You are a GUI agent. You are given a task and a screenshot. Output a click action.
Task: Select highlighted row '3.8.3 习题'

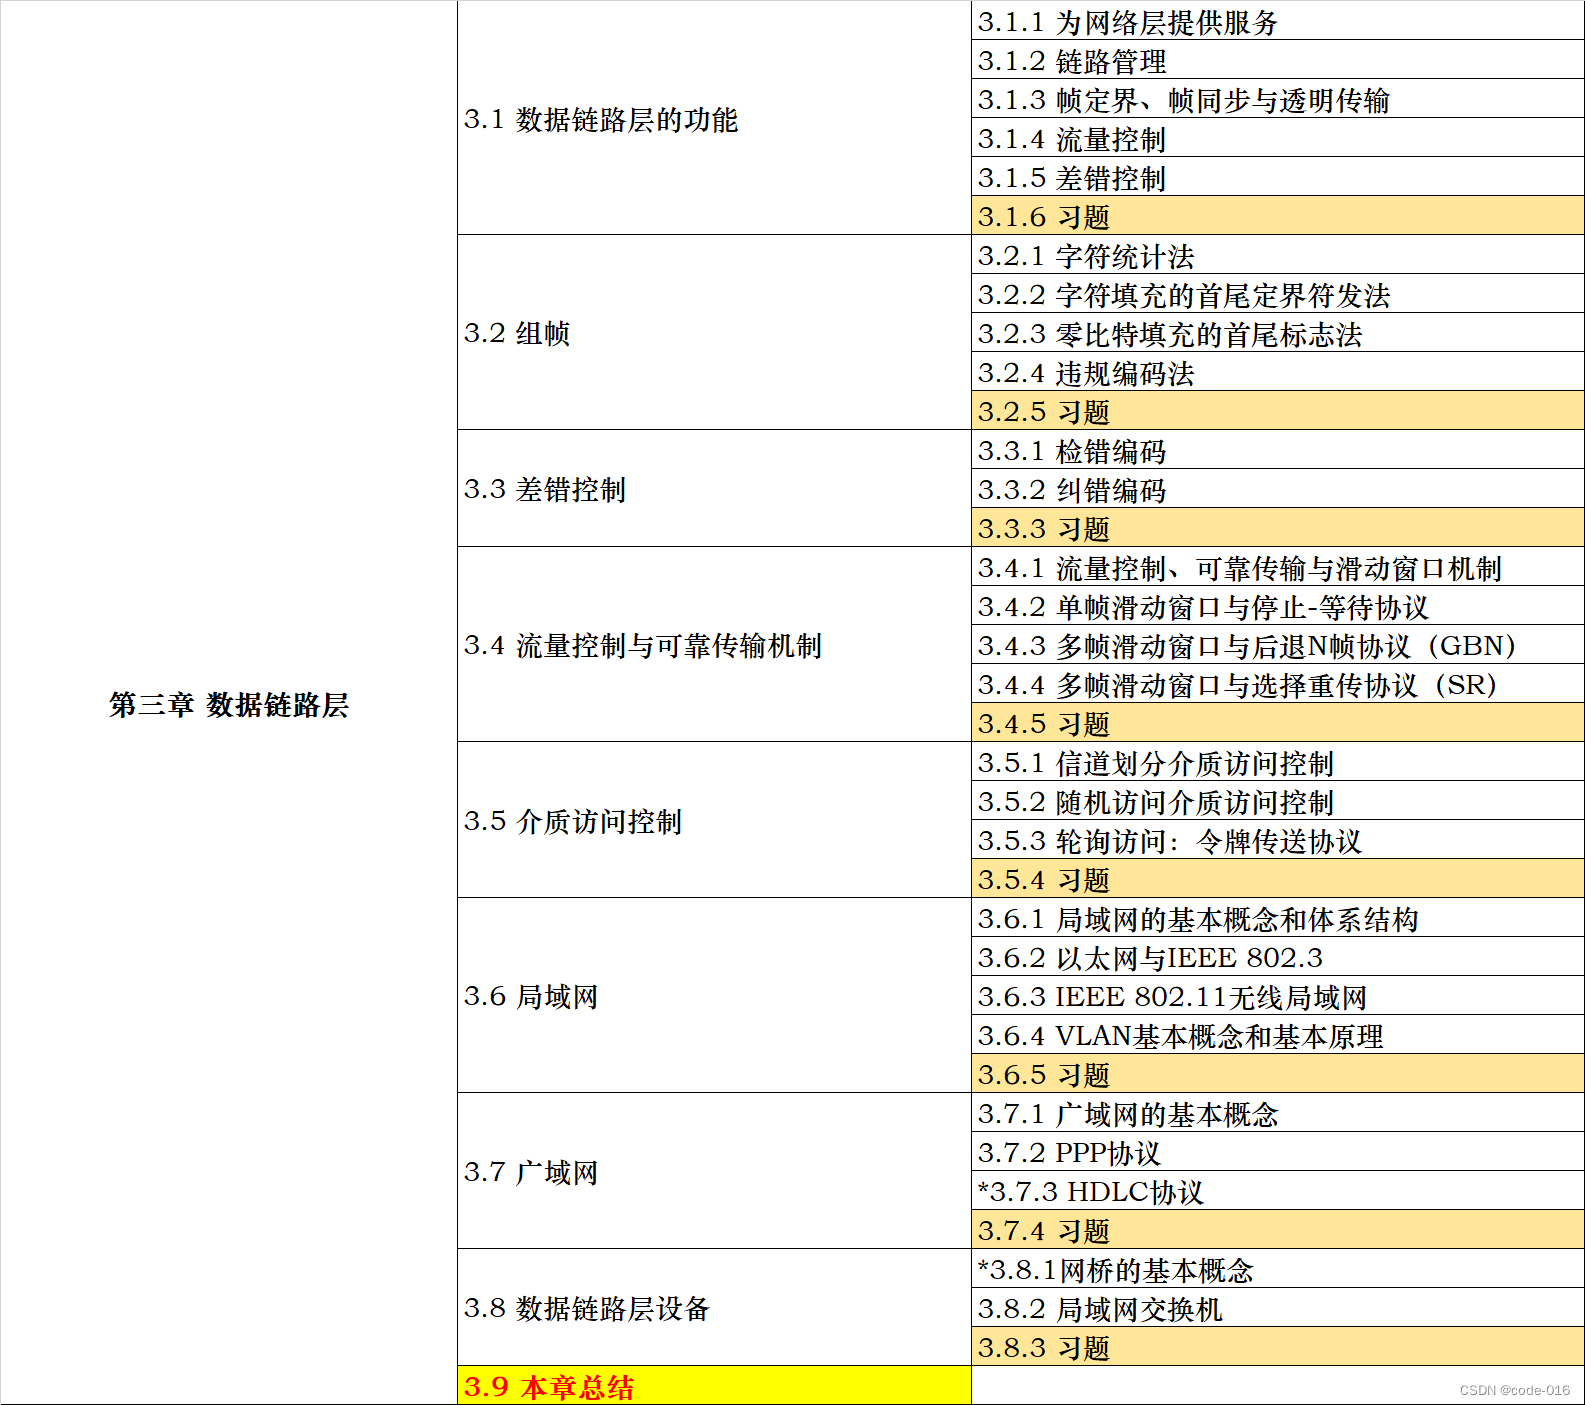[1278, 1347]
